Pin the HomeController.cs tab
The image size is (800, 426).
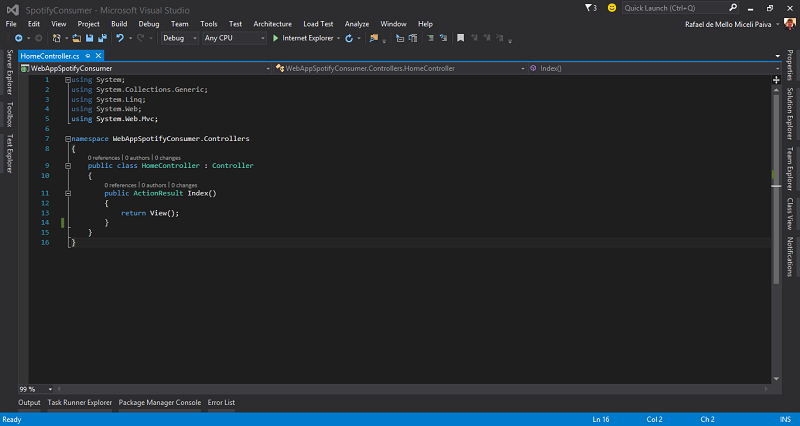tap(89, 56)
